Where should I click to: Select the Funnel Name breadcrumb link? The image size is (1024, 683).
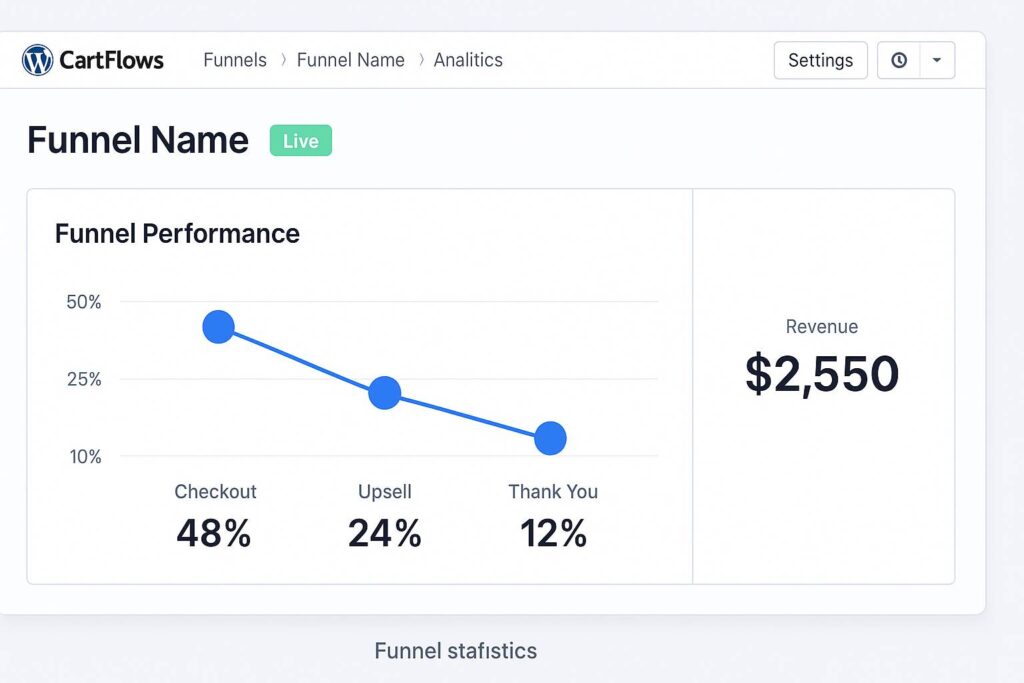pyautogui.click(x=351, y=60)
